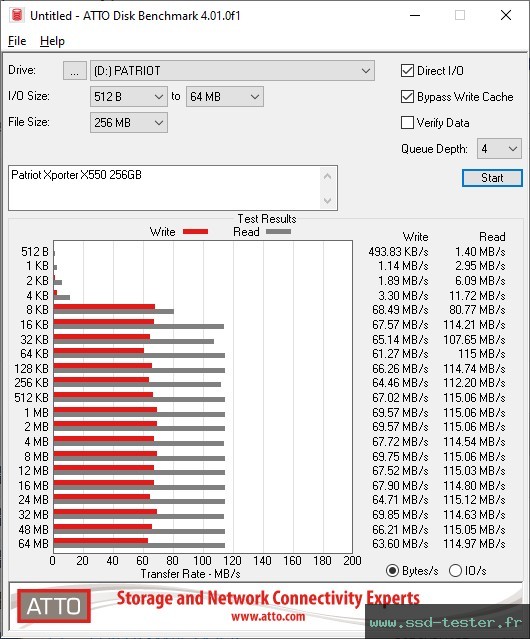Click the 32 KB read value 107.65 MB/s
The image size is (530, 639).
(x=475, y=339)
